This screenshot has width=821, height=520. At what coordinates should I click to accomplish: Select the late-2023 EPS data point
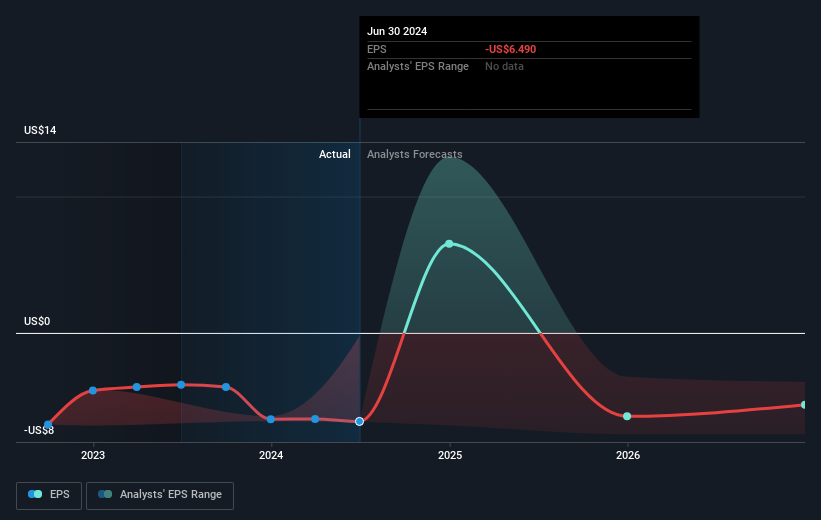coord(226,387)
